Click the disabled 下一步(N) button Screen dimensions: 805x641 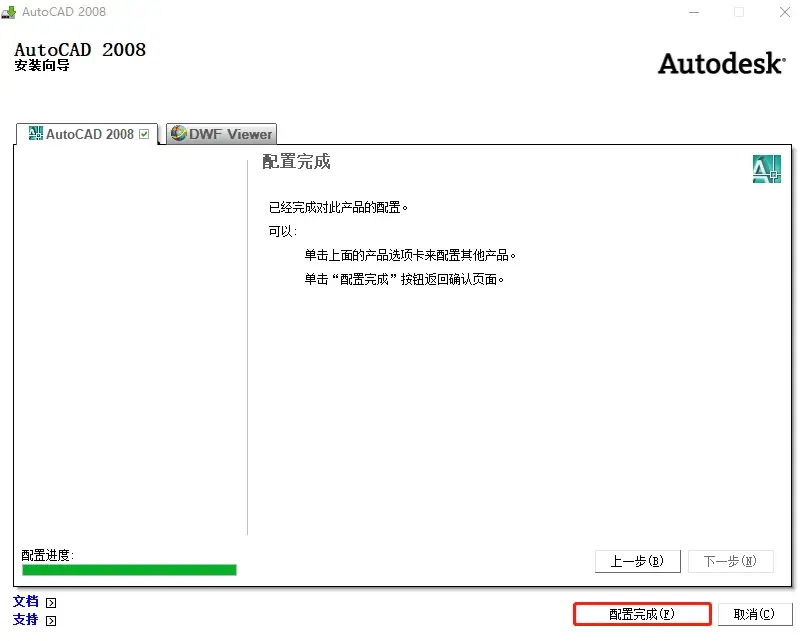[x=730, y=561]
